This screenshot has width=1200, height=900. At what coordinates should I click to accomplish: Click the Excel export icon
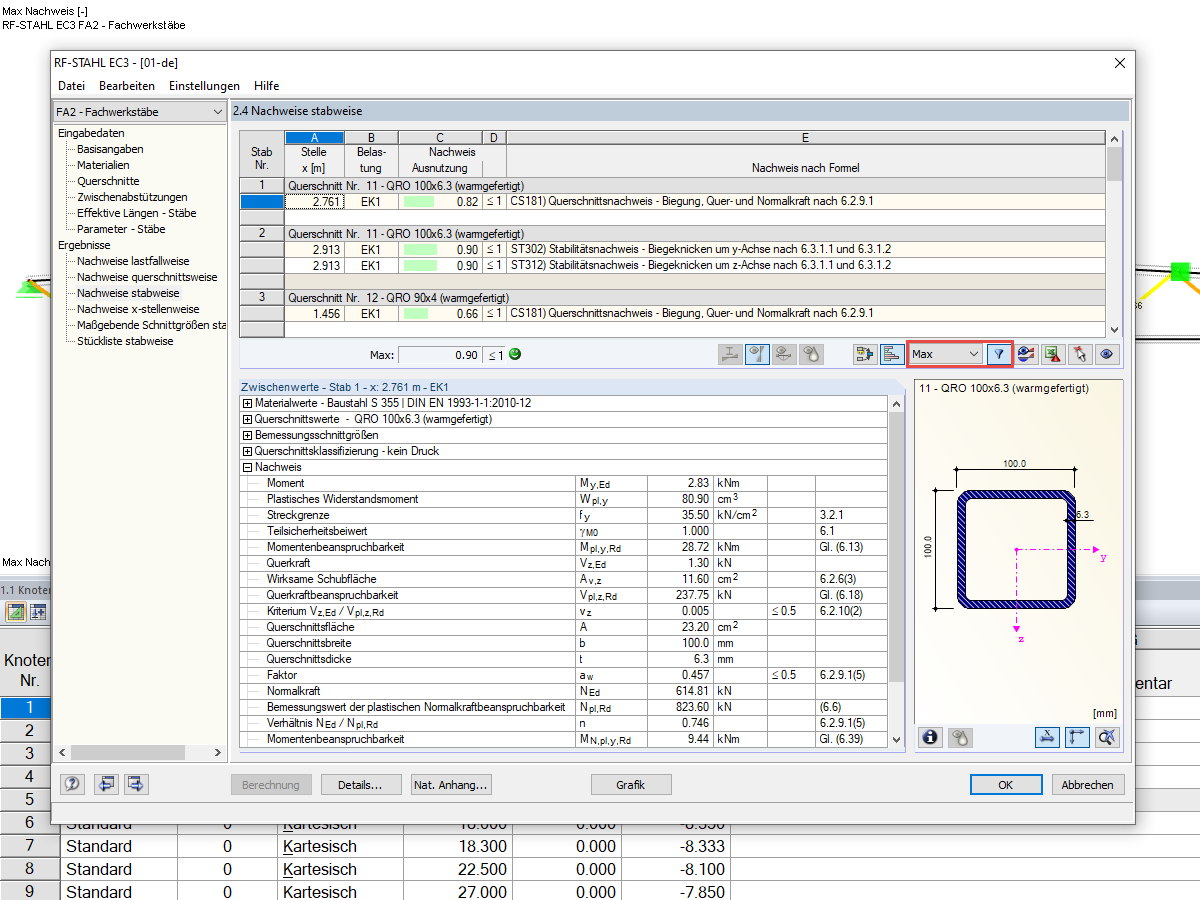1052,354
